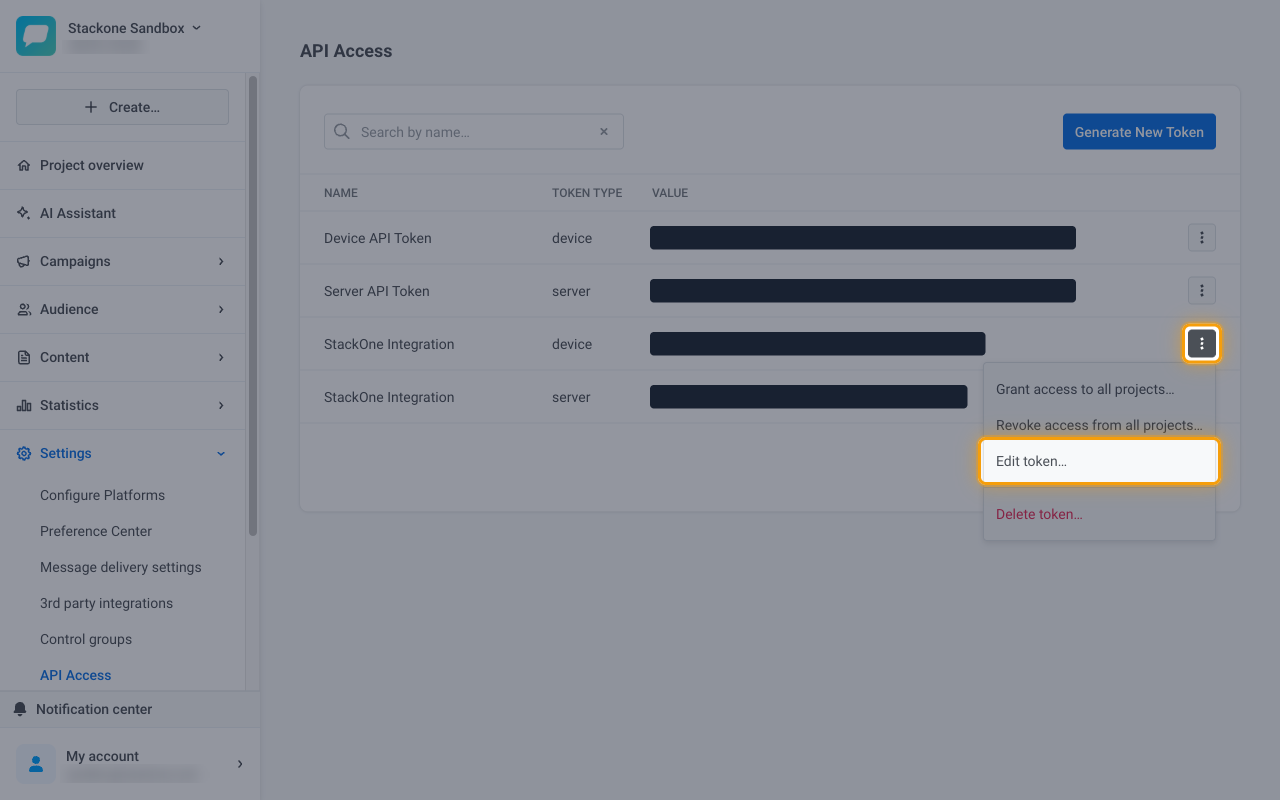The image size is (1280, 800).
Task: Collapse the Settings section chevron
Action: click(x=221, y=453)
